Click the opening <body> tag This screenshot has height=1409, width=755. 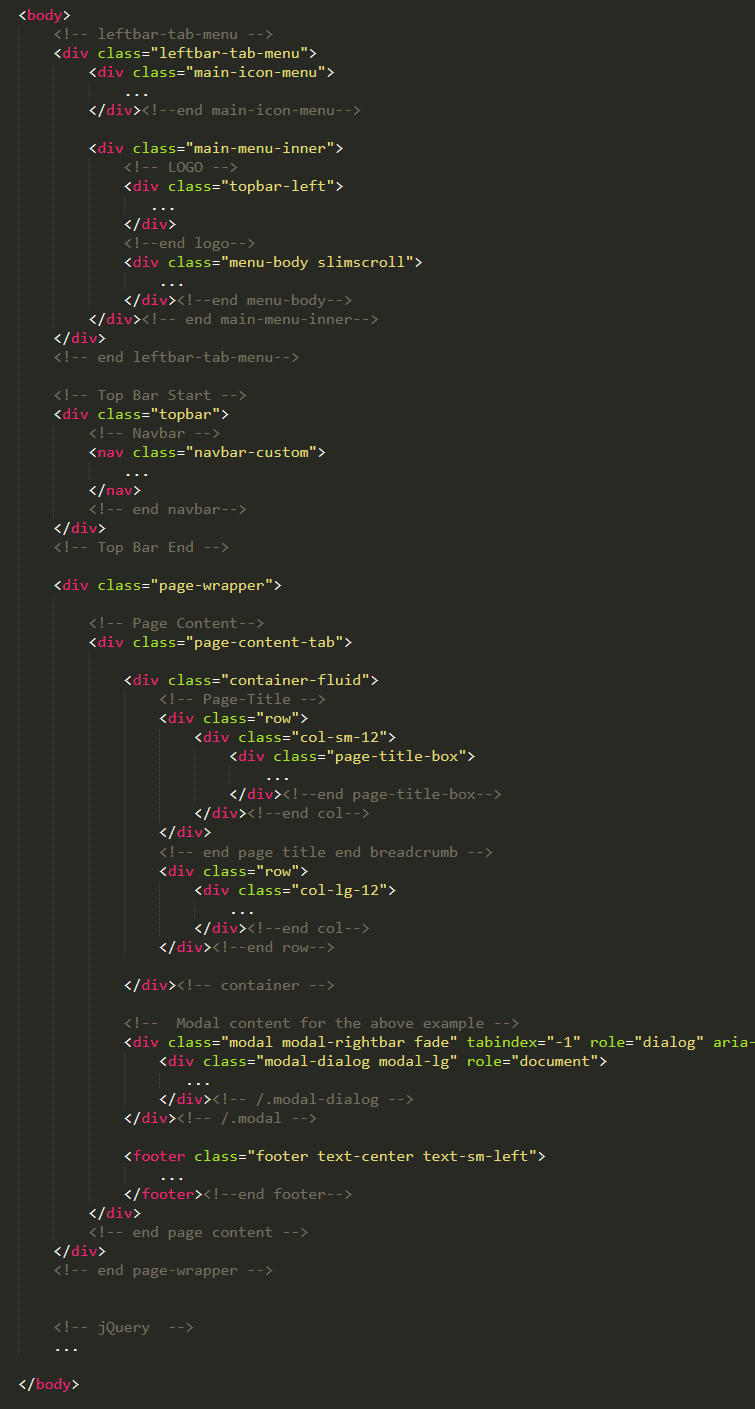point(44,15)
